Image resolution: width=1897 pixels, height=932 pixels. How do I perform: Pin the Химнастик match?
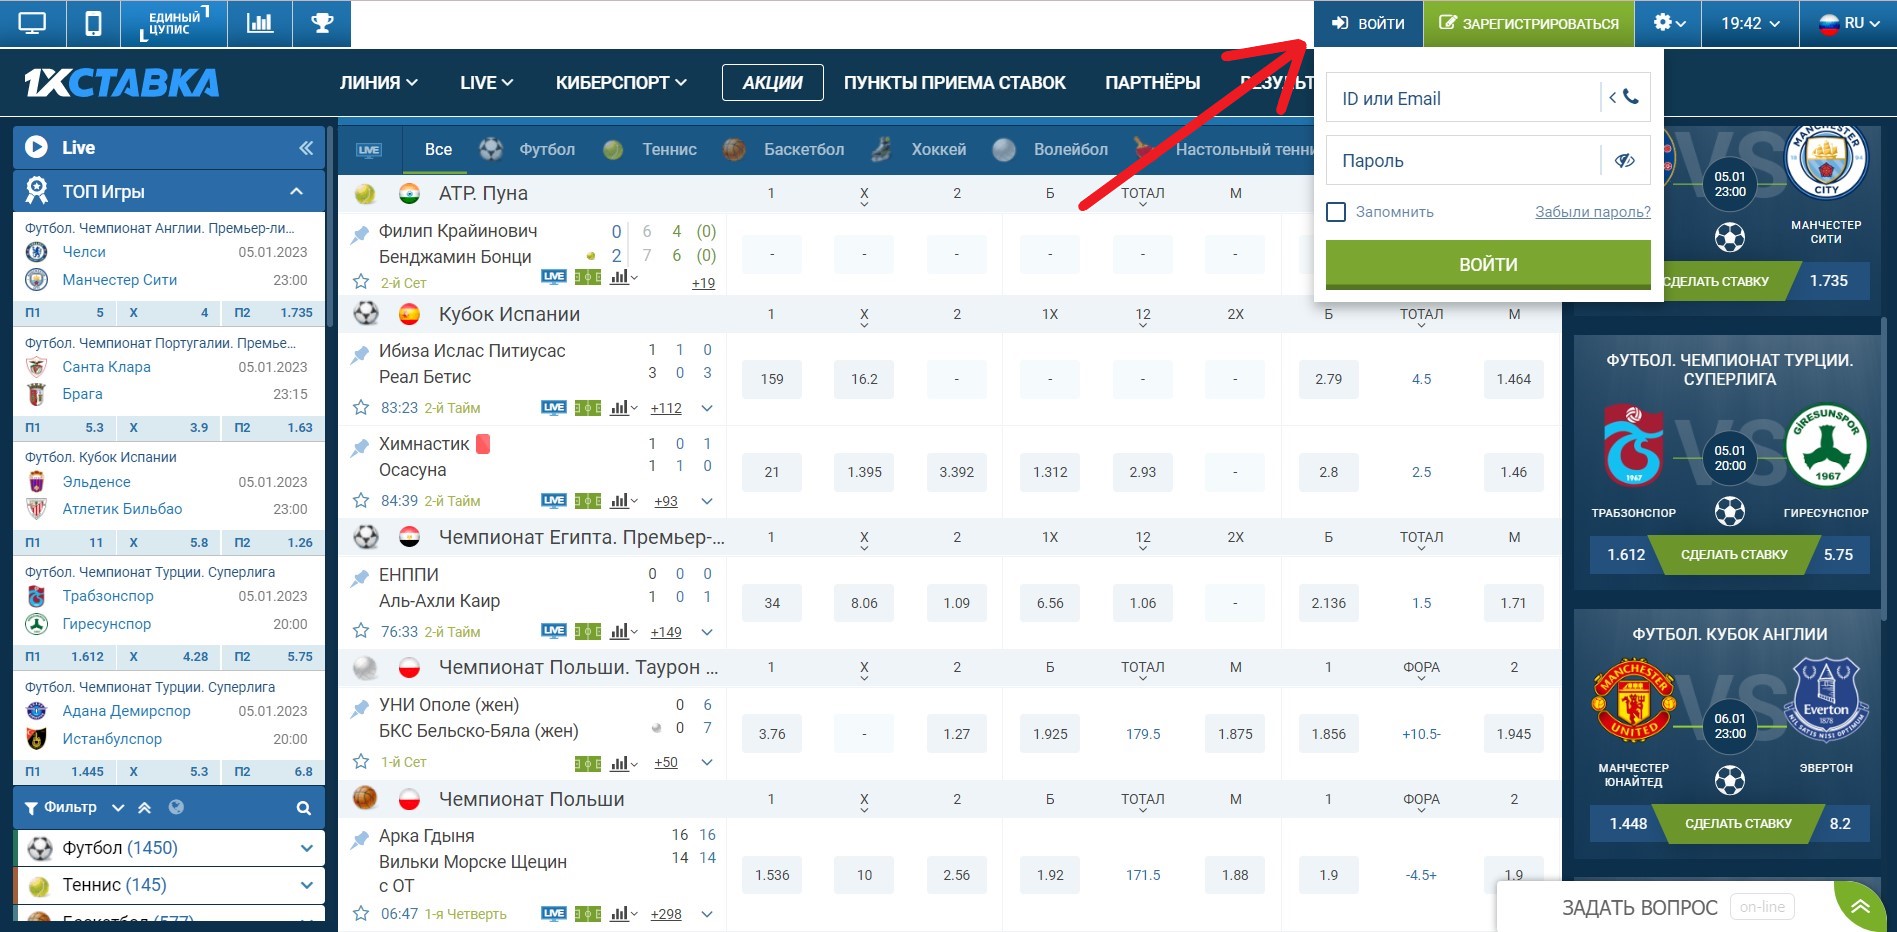(360, 447)
